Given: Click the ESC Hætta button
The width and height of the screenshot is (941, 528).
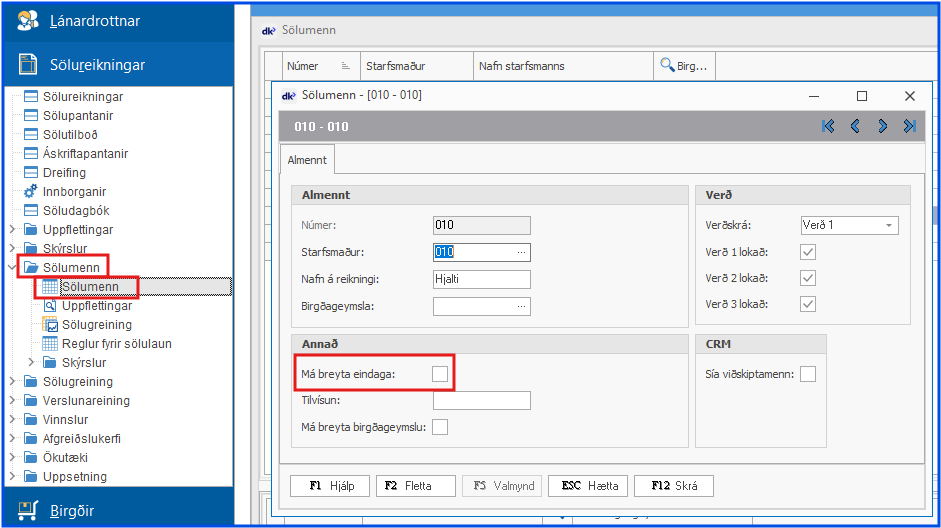Looking at the screenshot, I should [x=588, y=486].
